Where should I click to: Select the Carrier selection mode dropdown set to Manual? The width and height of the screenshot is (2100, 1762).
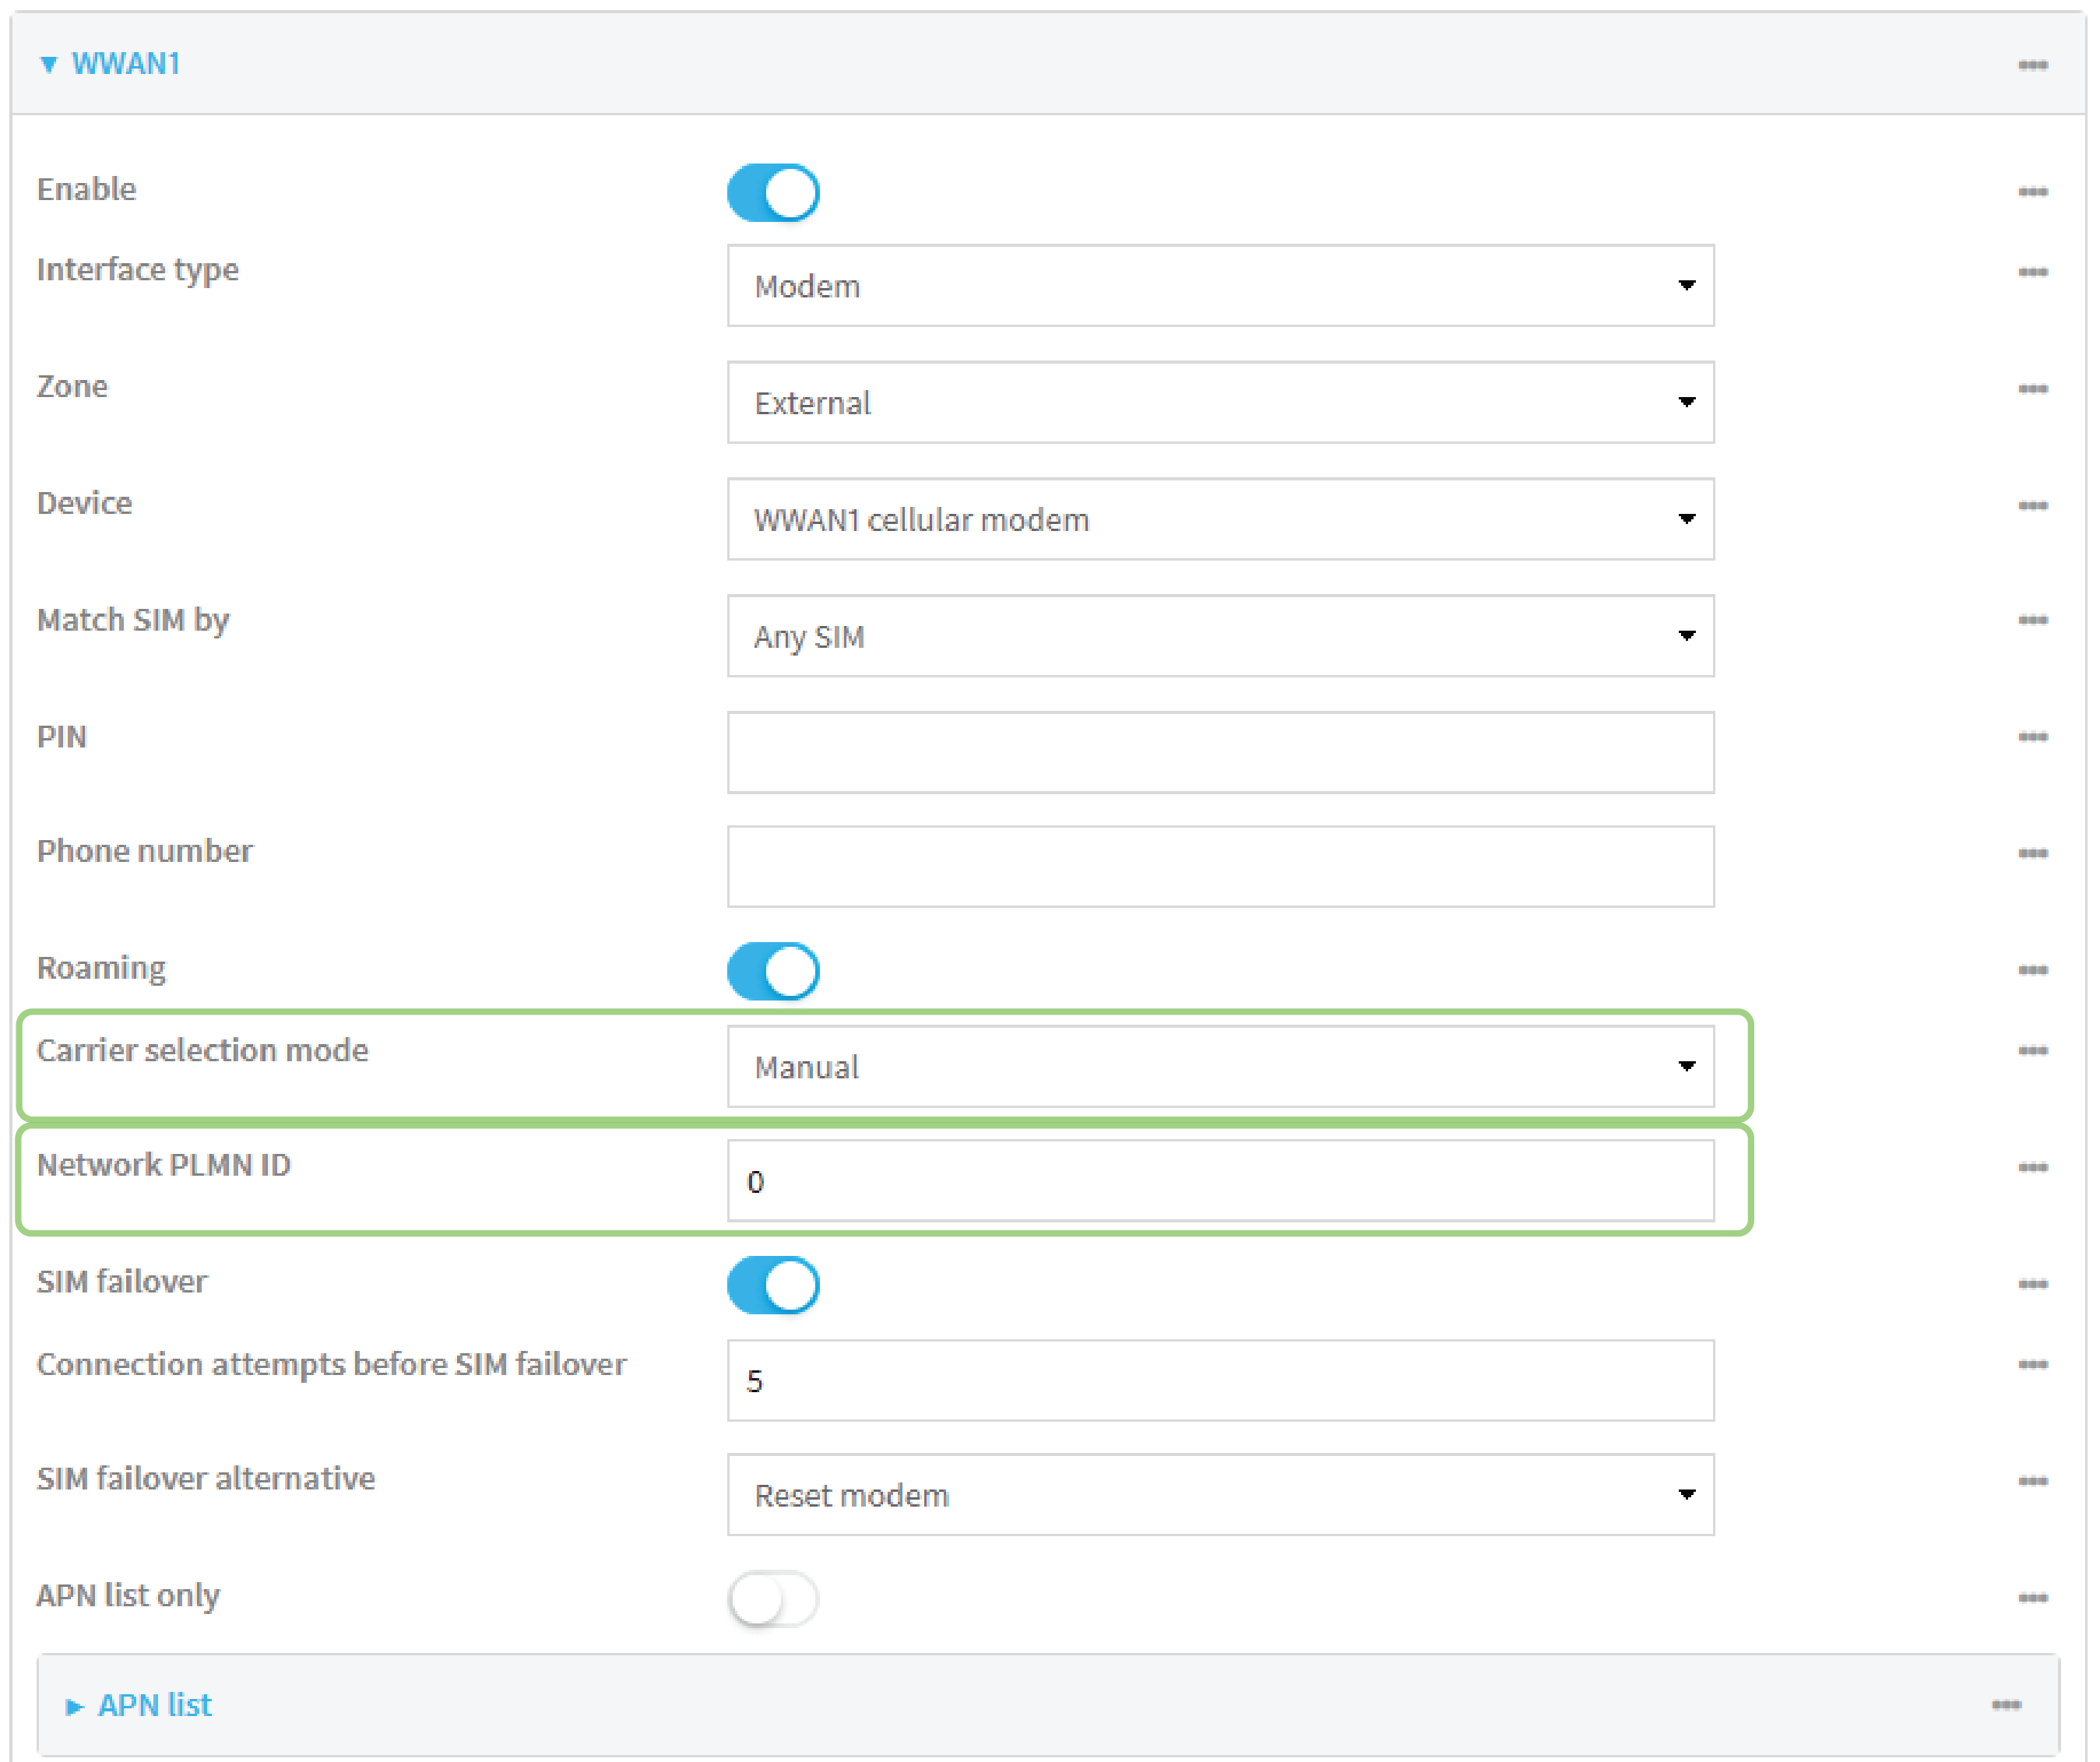1219,1067
